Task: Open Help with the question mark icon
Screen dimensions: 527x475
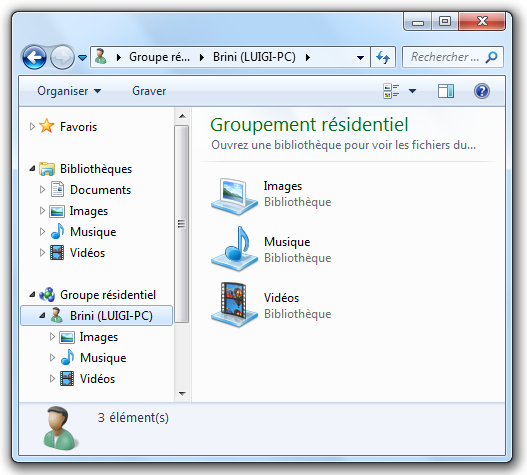Action: pyautogui.click(x=482, y=91)
